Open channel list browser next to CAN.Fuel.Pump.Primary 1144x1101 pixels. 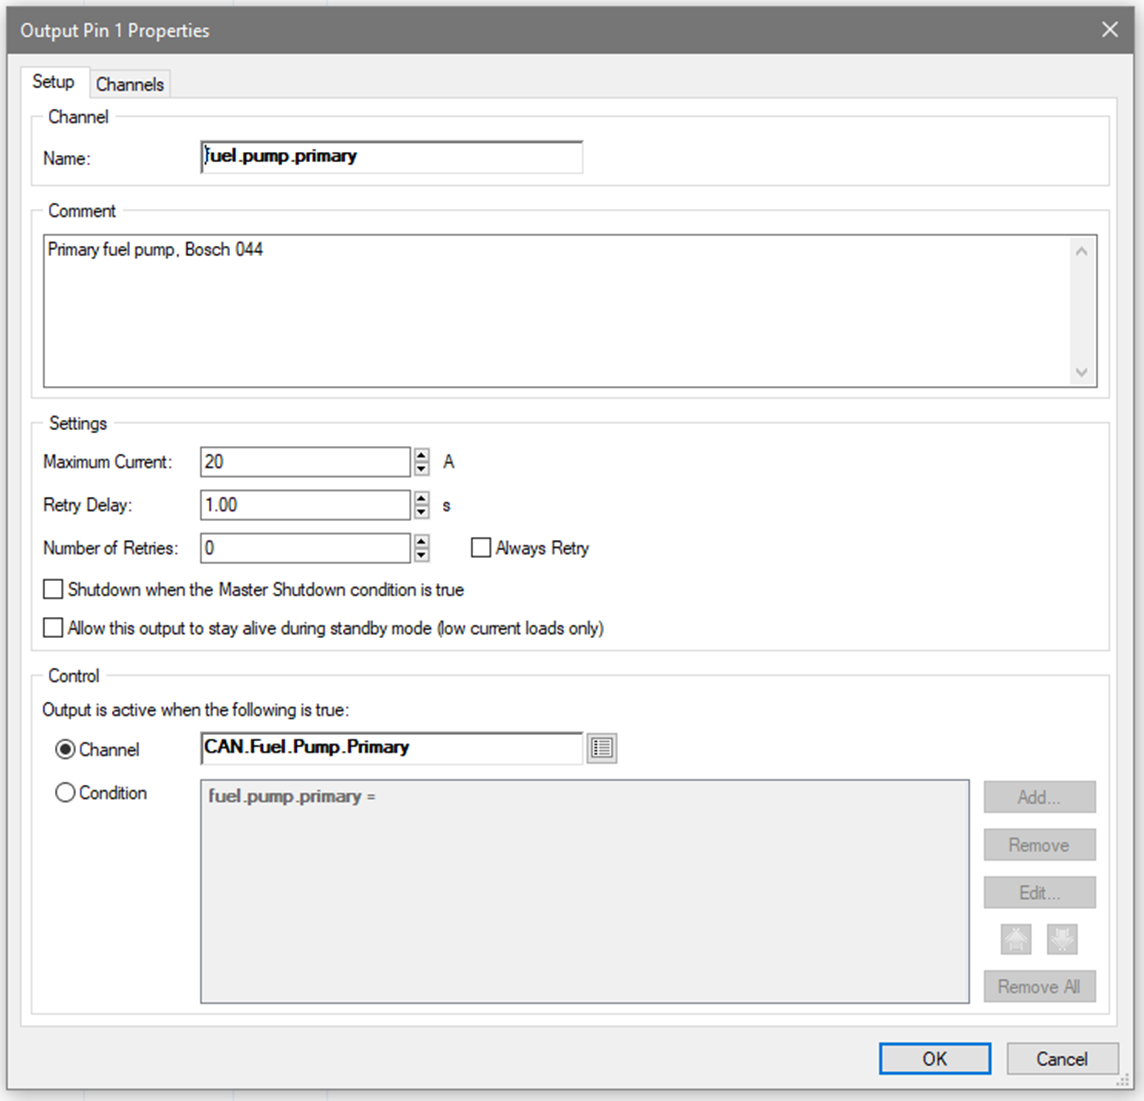pyautogui.click(x=601, y=748)
